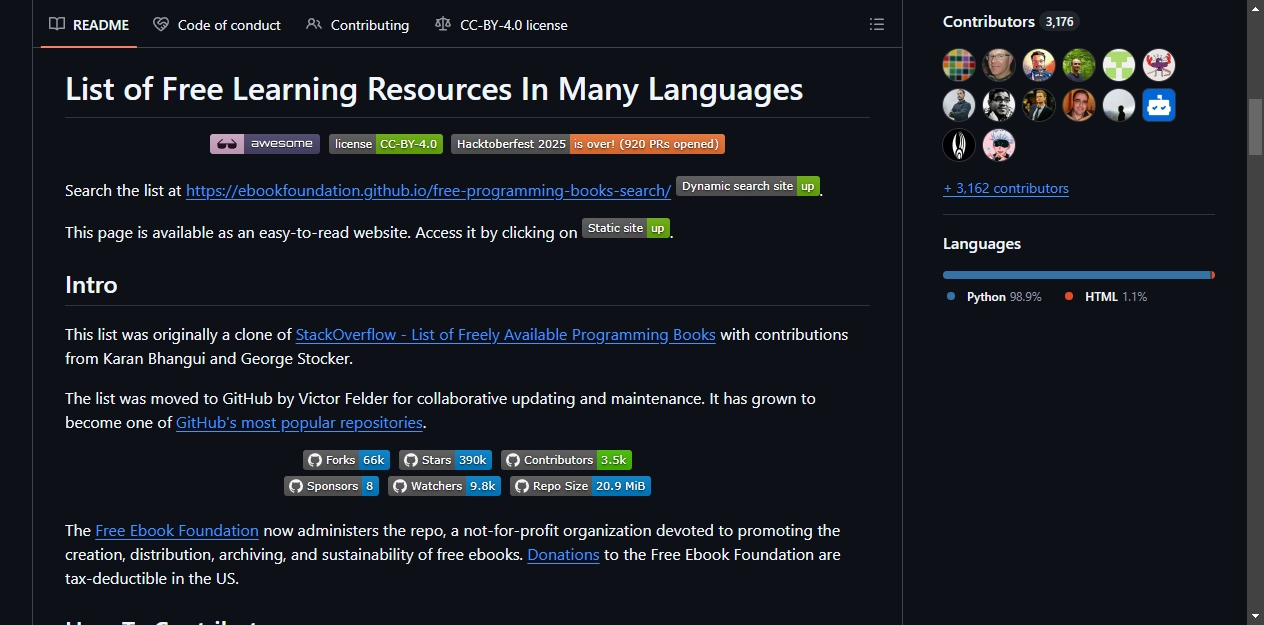Click the Sponsors 8 badge

click(x=331, y=486)
